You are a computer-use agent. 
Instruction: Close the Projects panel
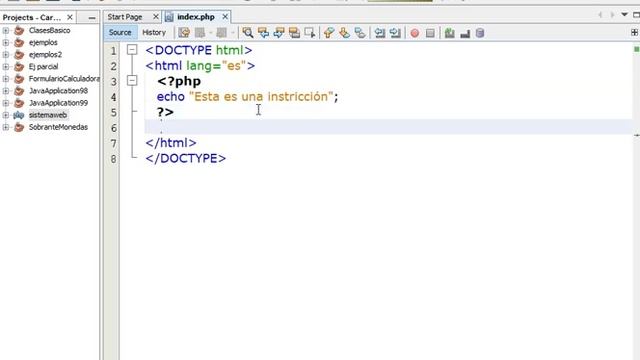[70, 17]
